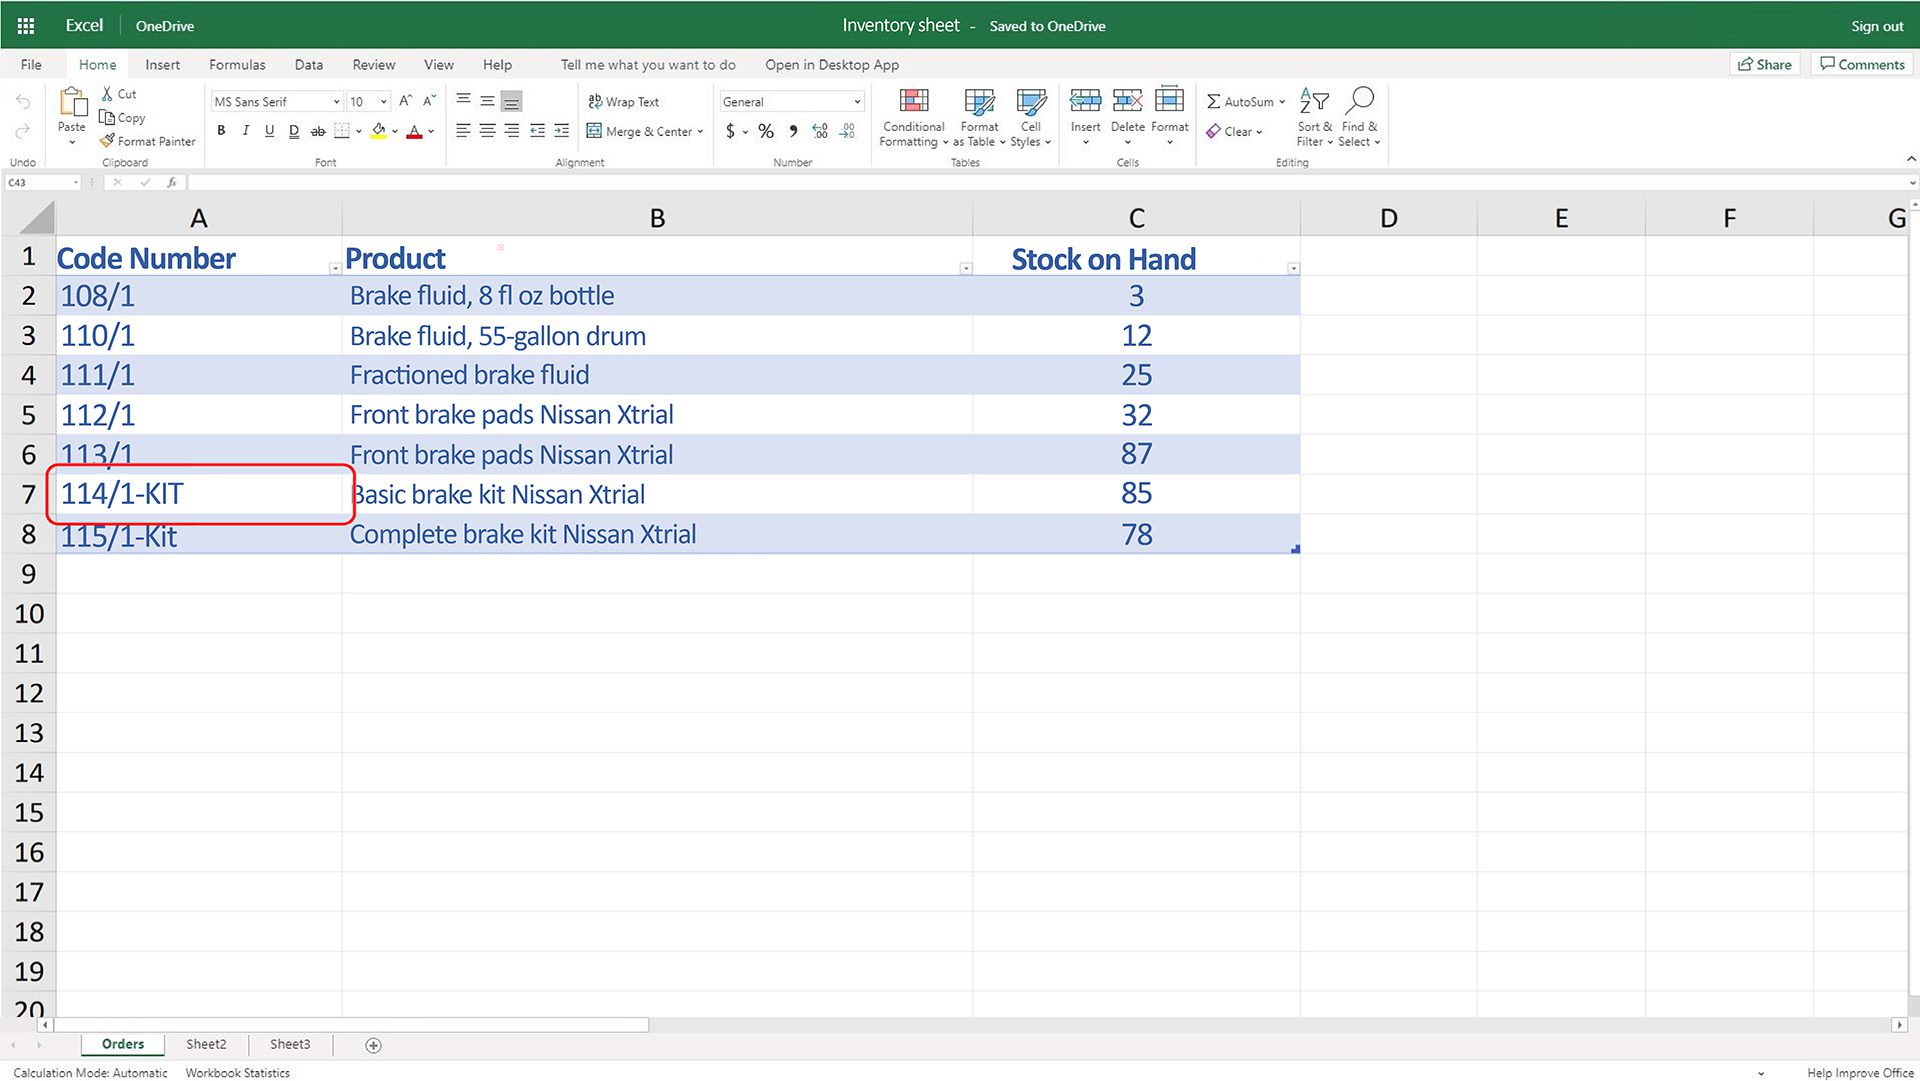Screen dimensions: 1920x1081
Task: Click the Sort & Filter icon
Action: [1314, 101]
